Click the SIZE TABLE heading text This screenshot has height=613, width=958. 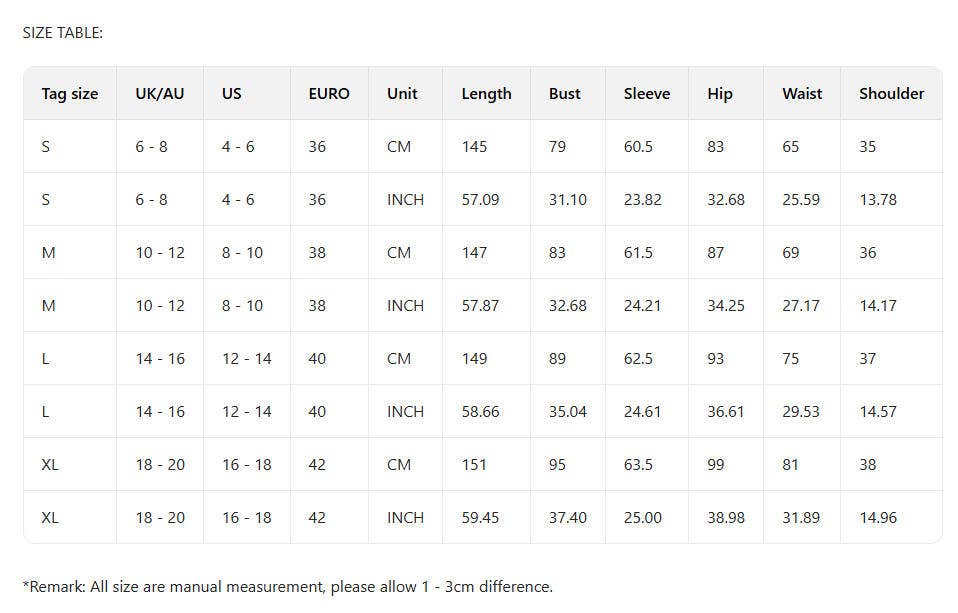click(63, 33)
